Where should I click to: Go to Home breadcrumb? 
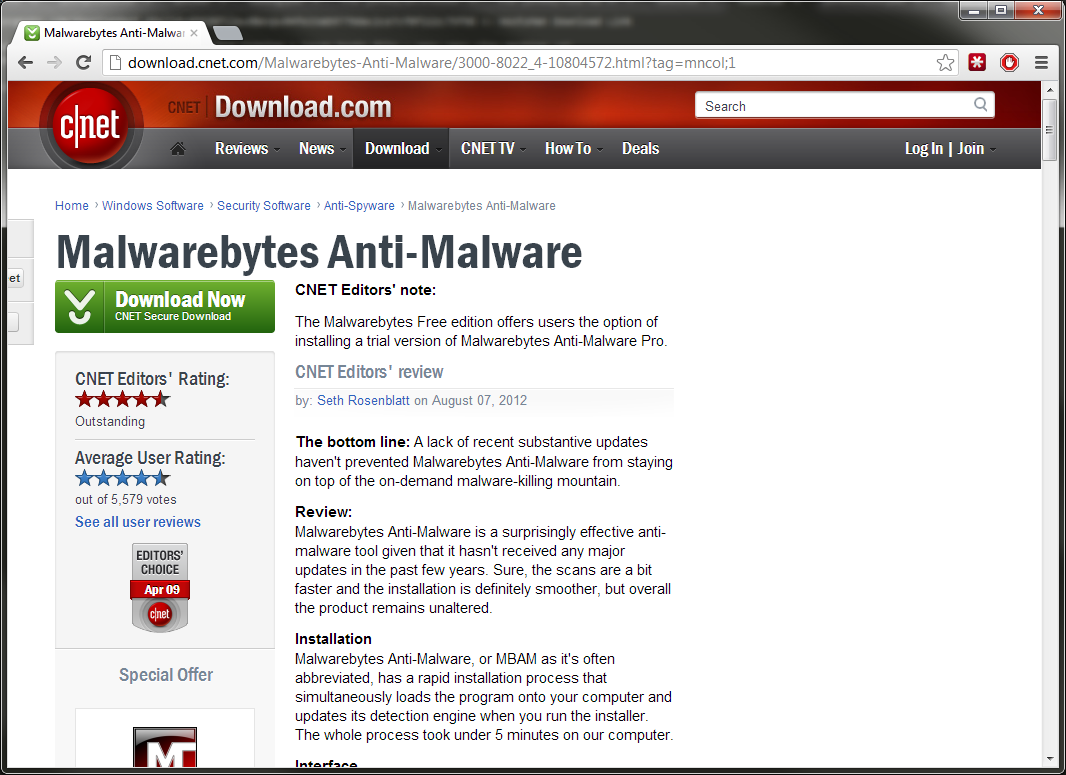tap(71, 205)
